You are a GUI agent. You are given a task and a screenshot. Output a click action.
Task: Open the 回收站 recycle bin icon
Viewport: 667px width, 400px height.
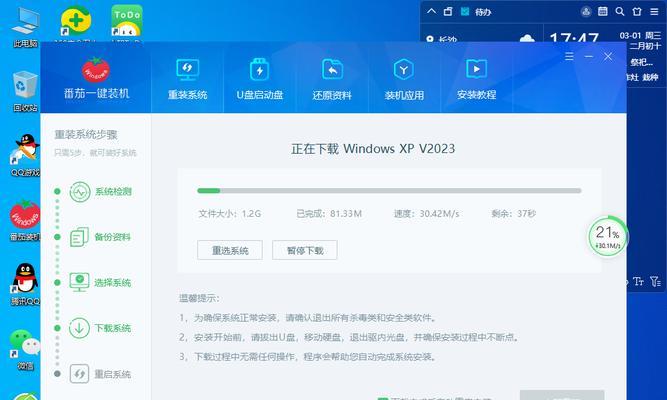pos(25,91)
